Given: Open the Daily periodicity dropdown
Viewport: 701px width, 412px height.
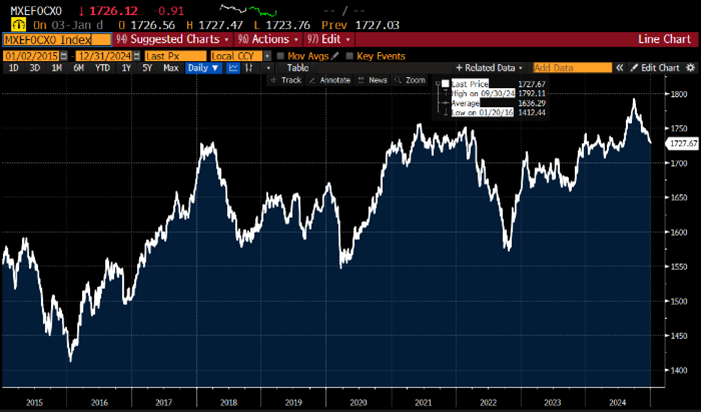Looking at the screenshot, I should (201, 68).
